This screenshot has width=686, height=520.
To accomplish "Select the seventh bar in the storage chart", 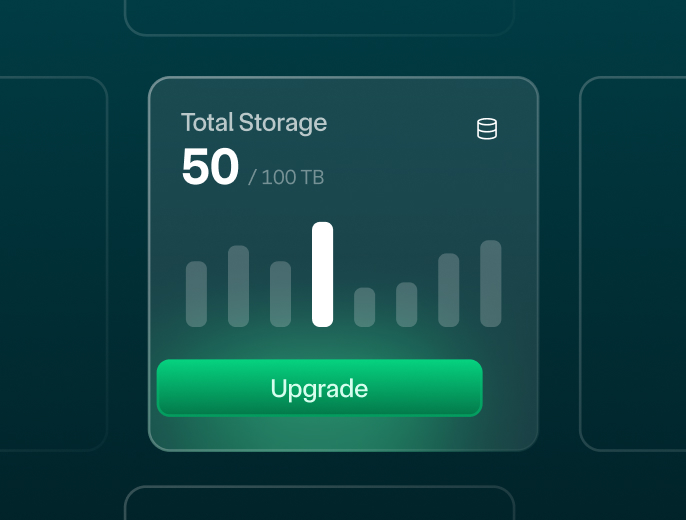I will pyautogui.click(x=448, y=290).
